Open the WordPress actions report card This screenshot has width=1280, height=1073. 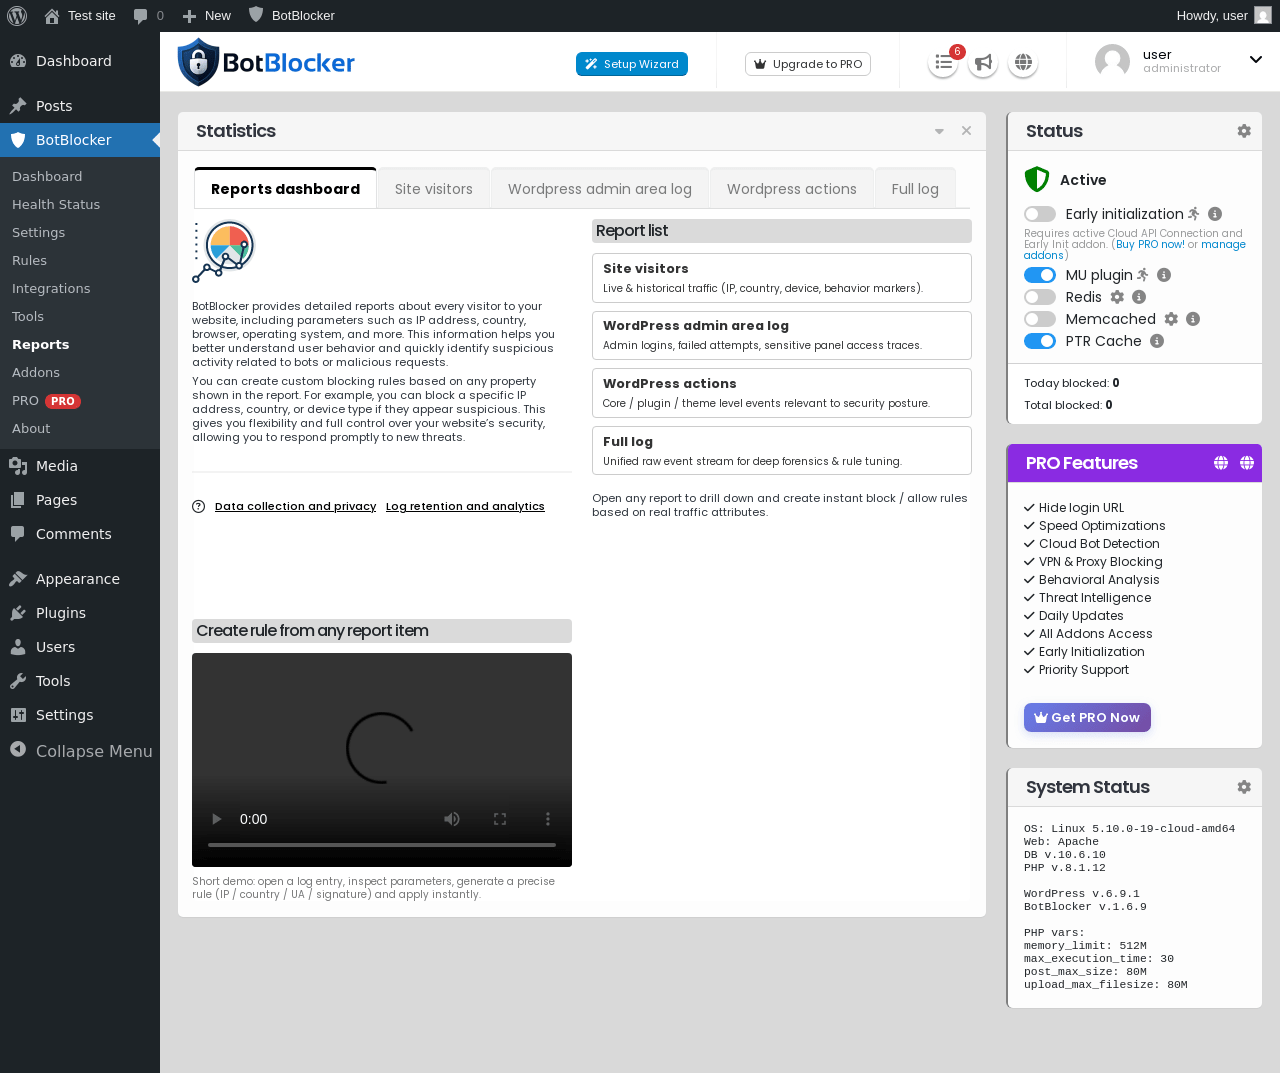coord(782,393)
